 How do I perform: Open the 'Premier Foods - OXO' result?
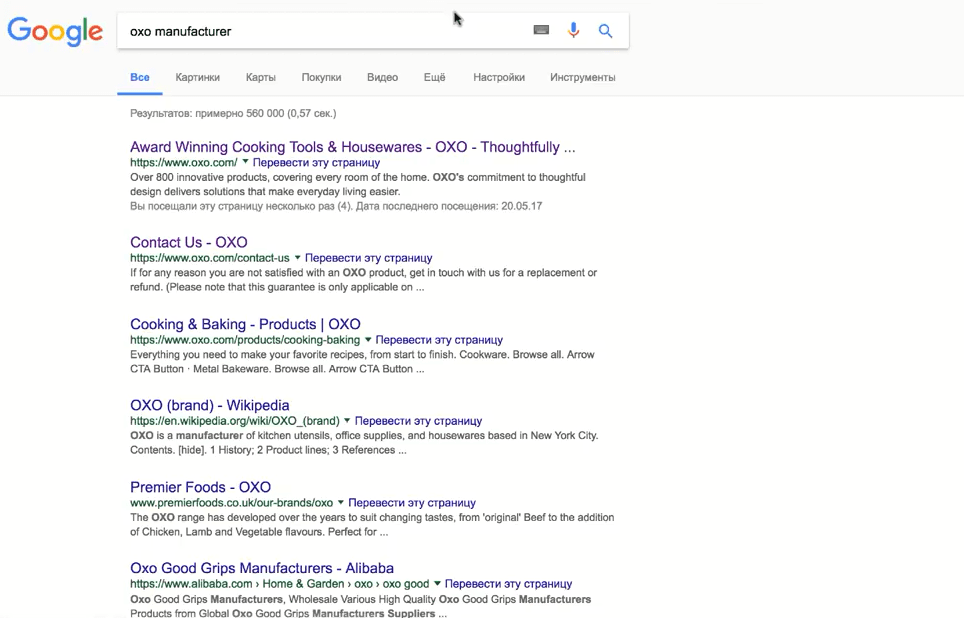coord(200,487)
